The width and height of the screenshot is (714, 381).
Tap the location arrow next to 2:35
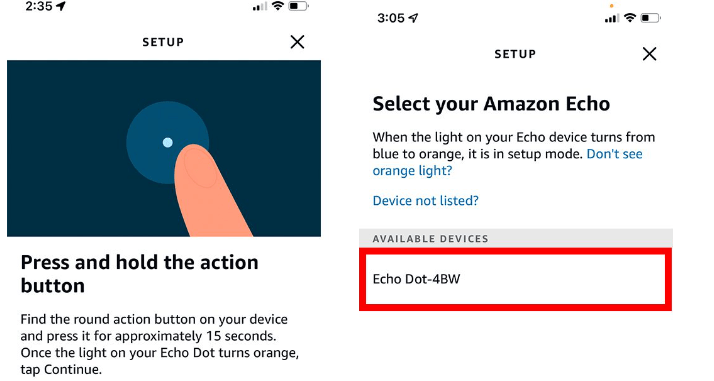click(61, 6)
